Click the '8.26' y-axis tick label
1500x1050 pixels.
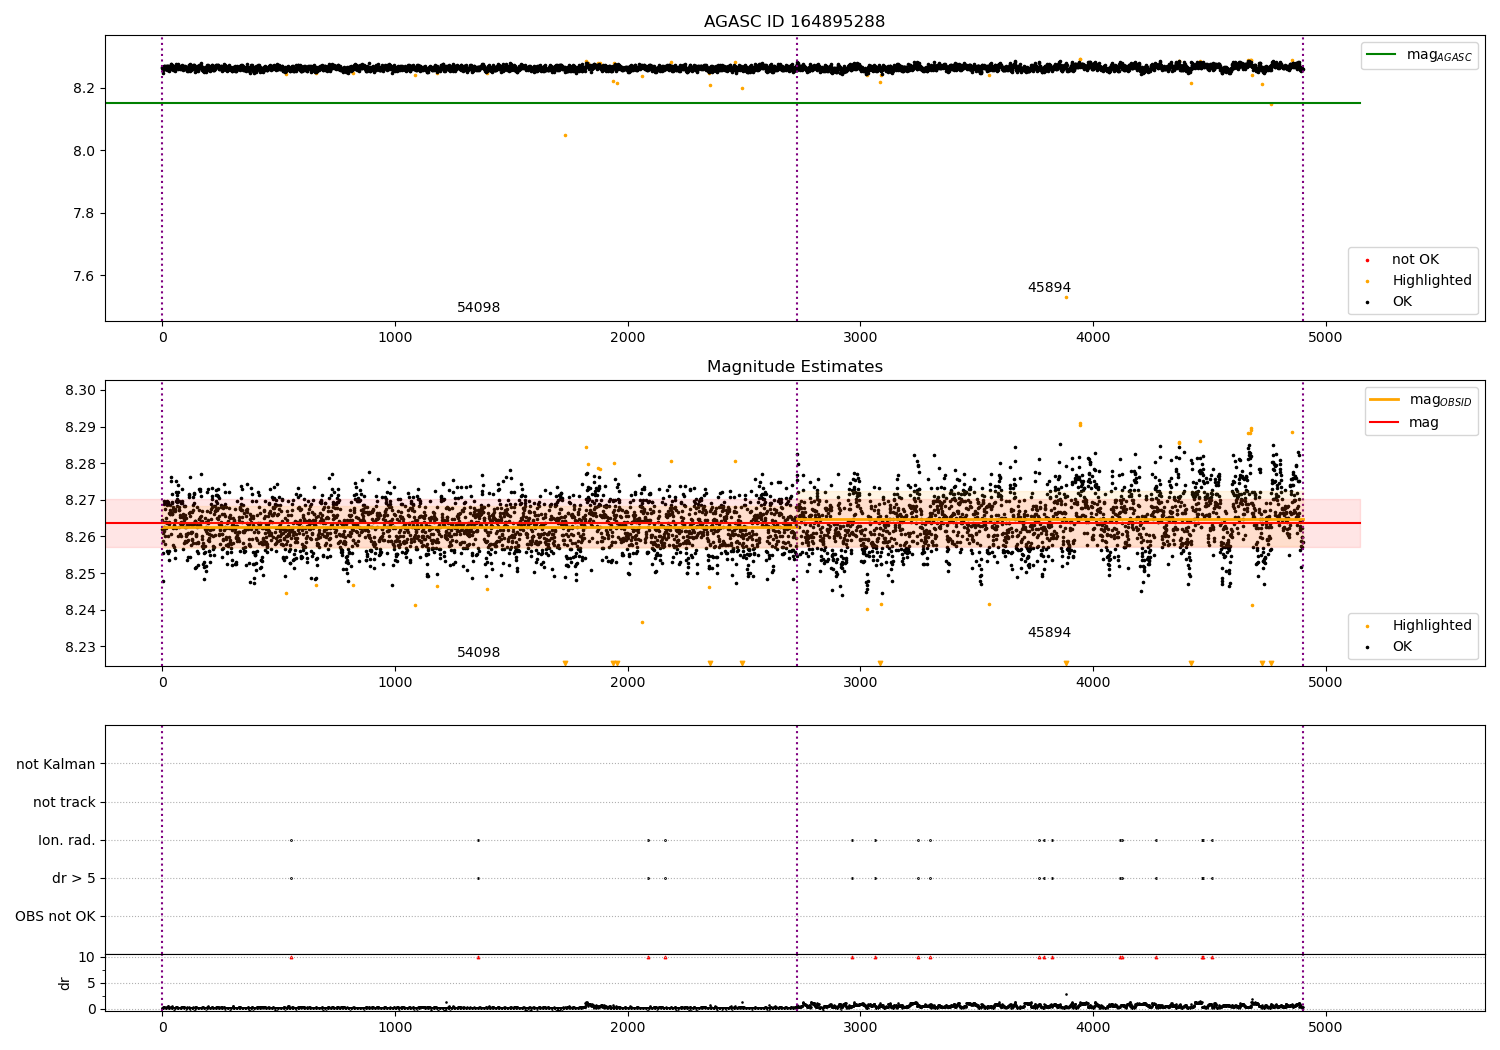pos(80,538)
